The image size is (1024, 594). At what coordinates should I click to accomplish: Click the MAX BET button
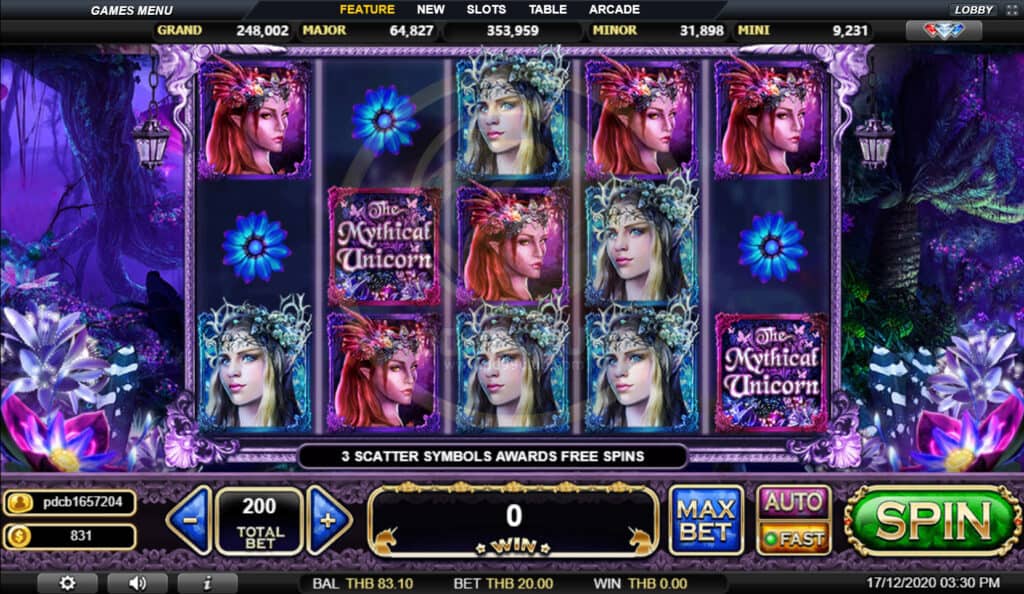706,520
